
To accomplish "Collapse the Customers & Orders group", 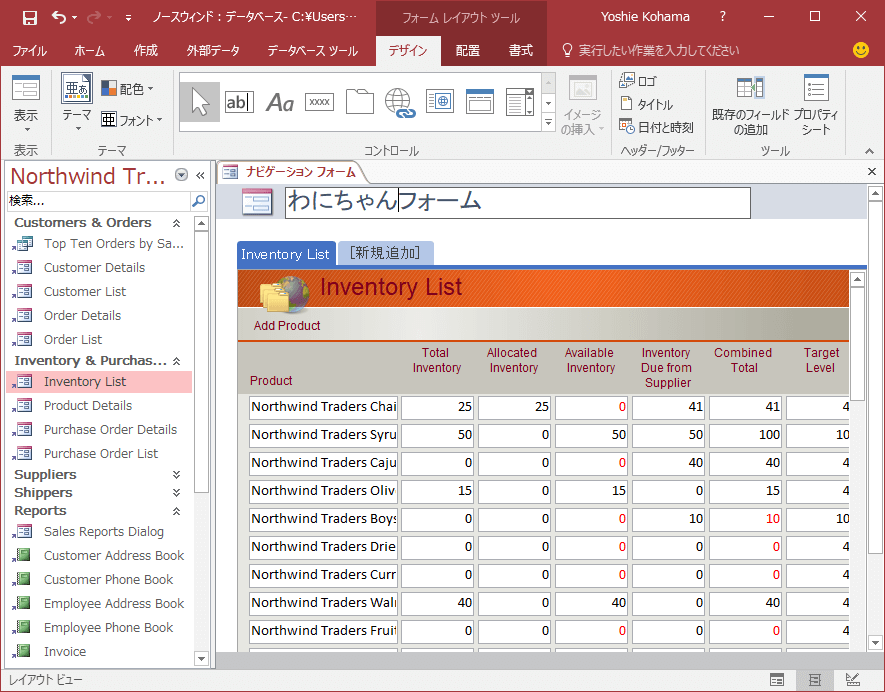I will coord(177,223).
